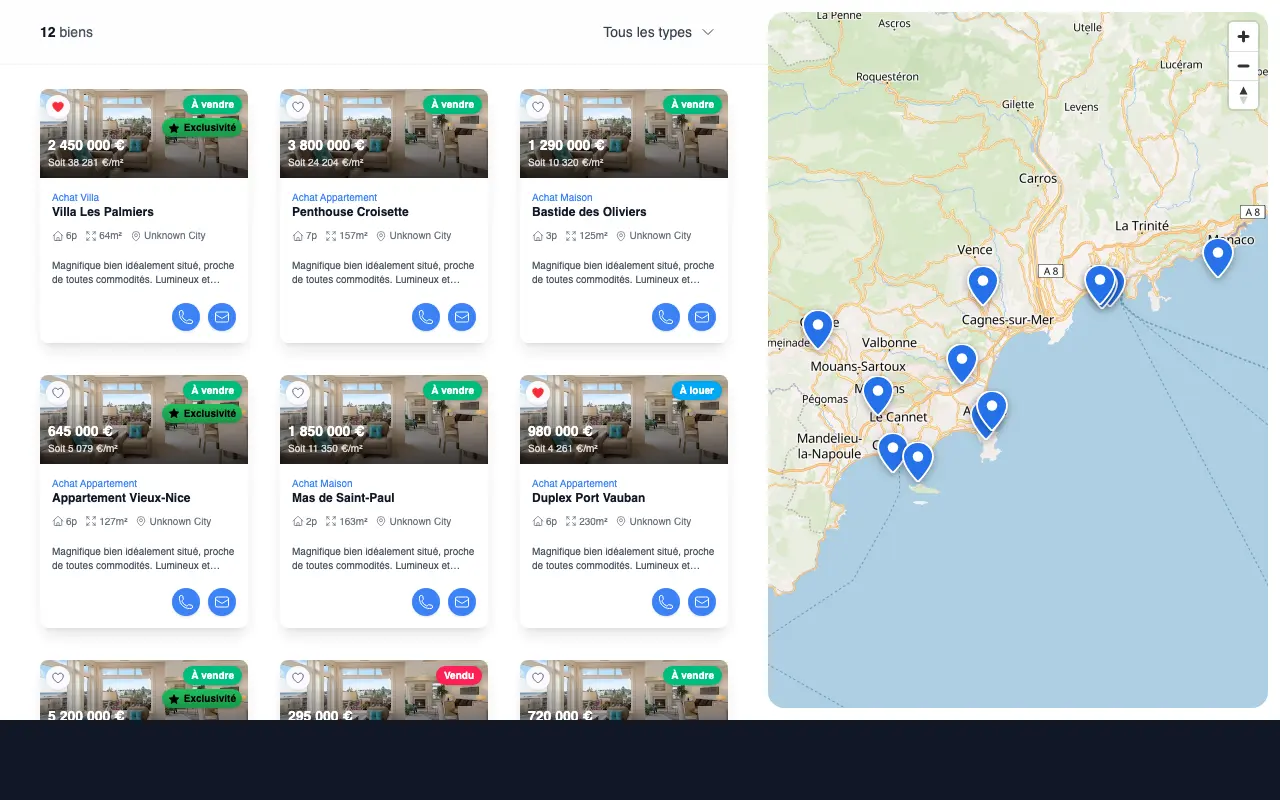The width and height of the screenshot is (1280, 800).
Task: Favorite the Mas de Saint-Paul listing
Action: [x=298, y=393]
